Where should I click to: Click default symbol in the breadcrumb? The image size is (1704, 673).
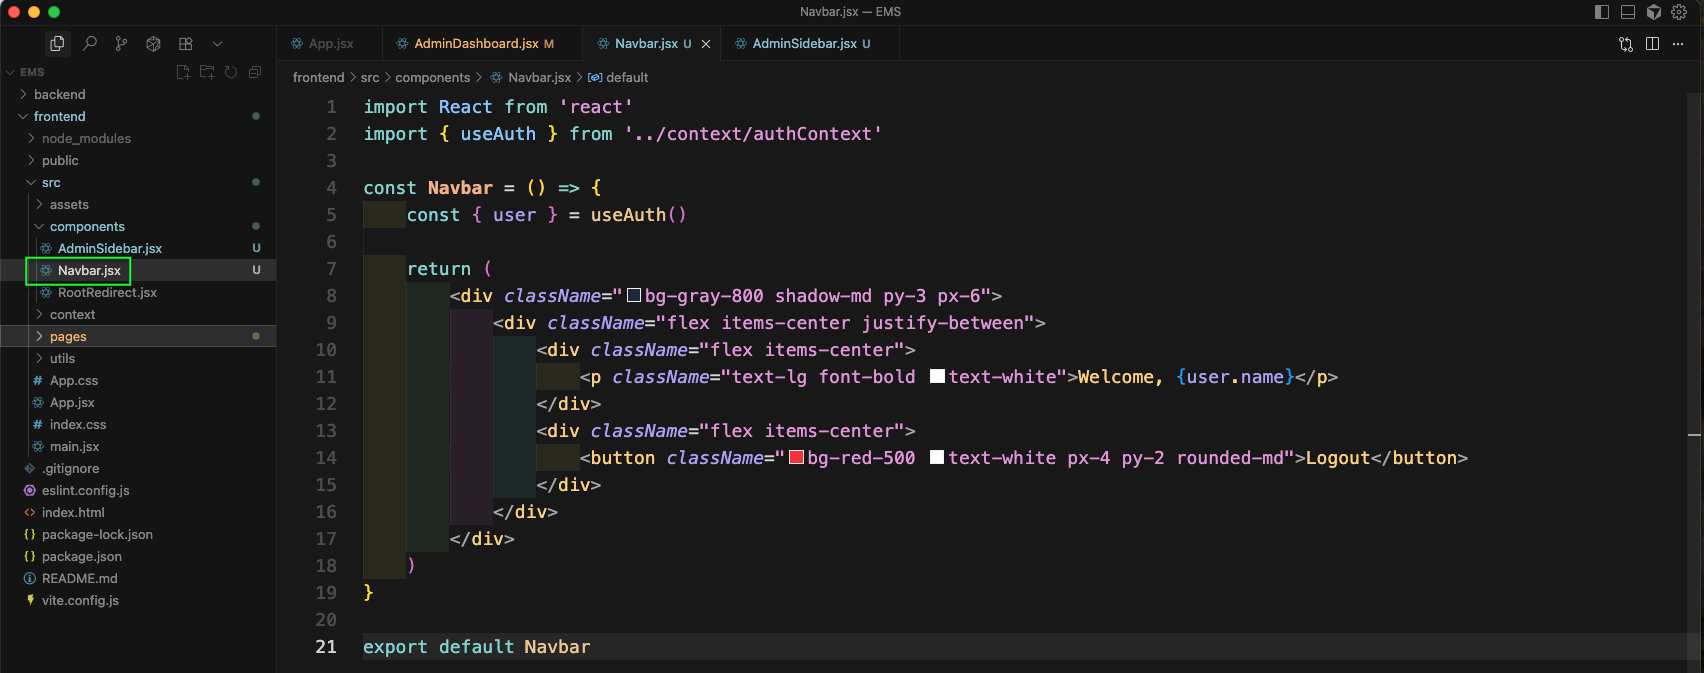pos(627,77)
